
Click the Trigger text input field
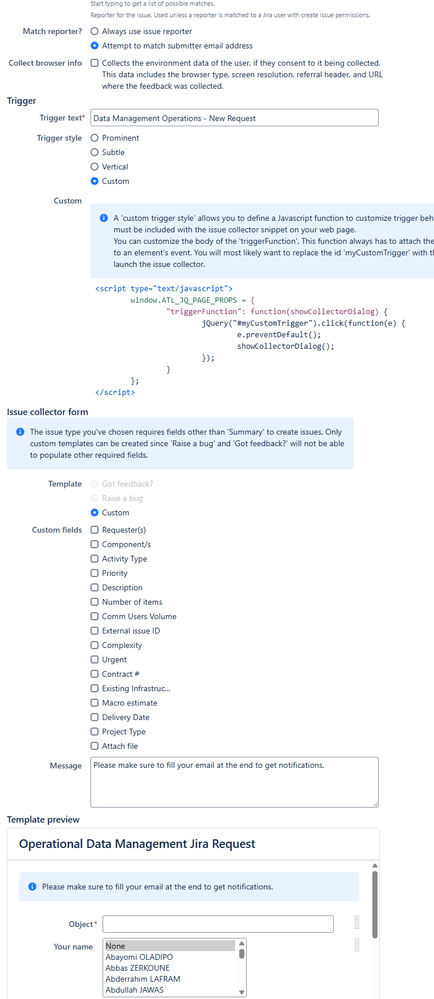(x=235, y=118)
